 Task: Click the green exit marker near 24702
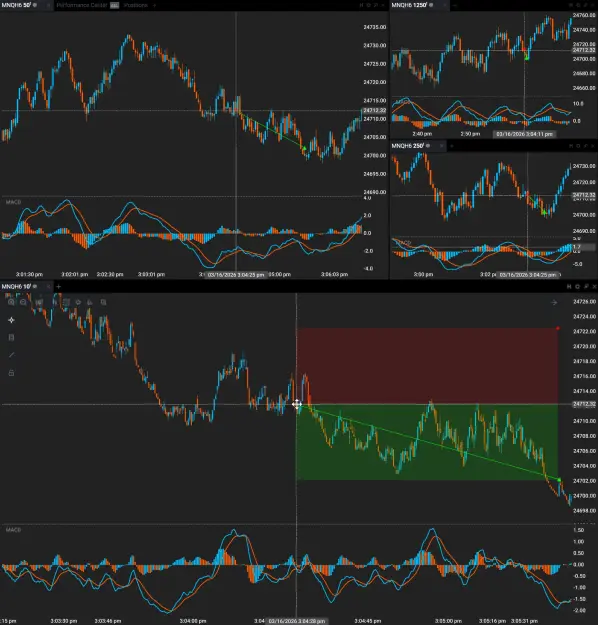point(559,480)
